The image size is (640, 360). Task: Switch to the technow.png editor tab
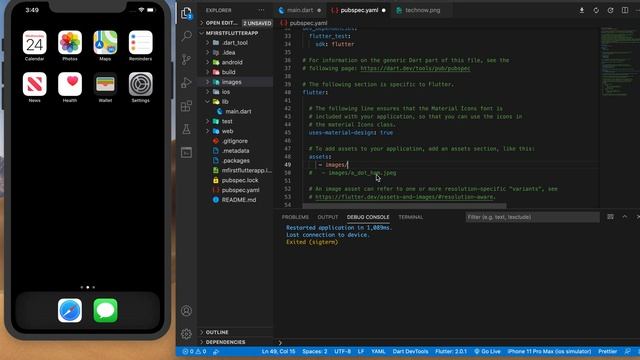(422, 10)
